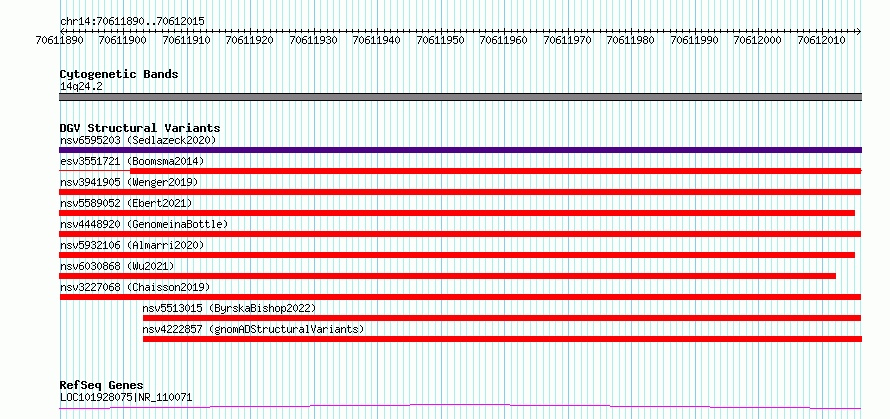Click the 70611920 ruler tick label
Viewport: 890px width, 419px height.
[x=249, y=40]
